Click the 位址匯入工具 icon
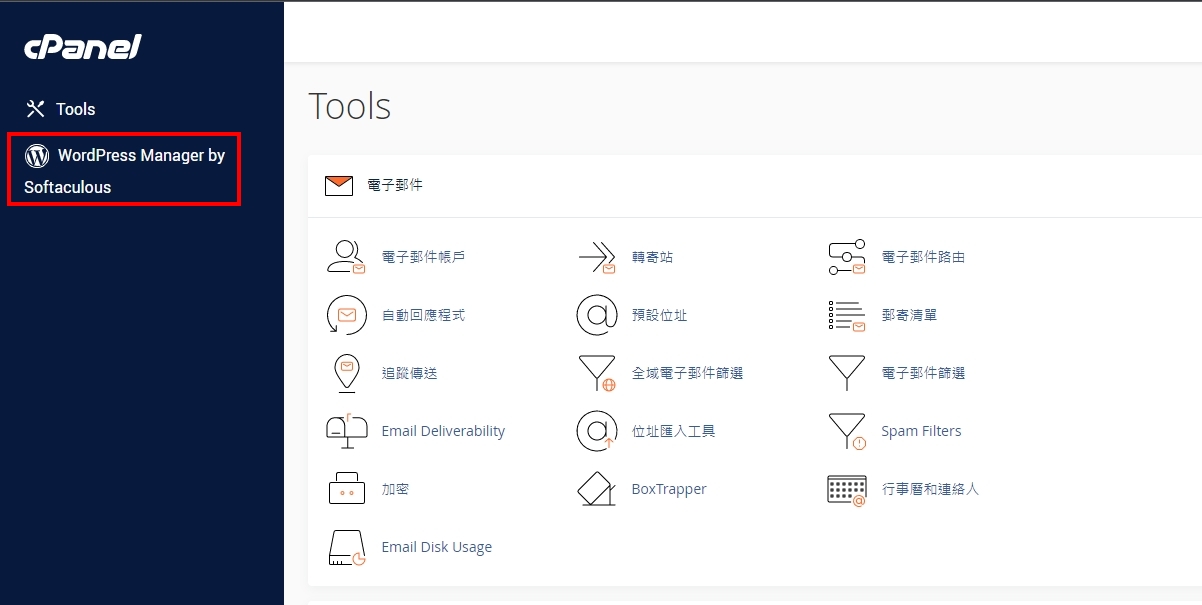This screenshot has width=1202, height=605. (597, 431)
